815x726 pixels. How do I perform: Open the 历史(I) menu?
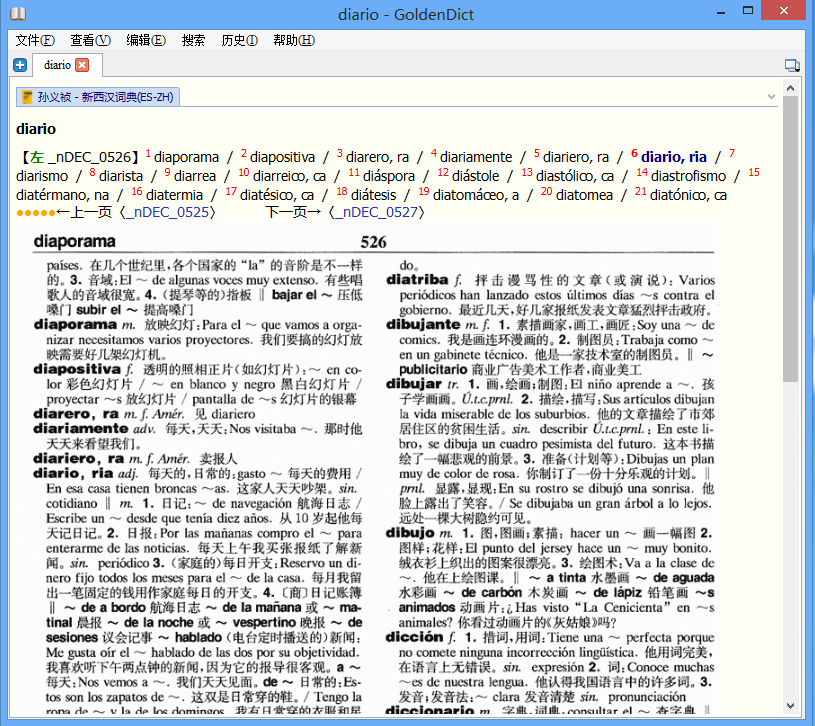click(x=240, y=40)
